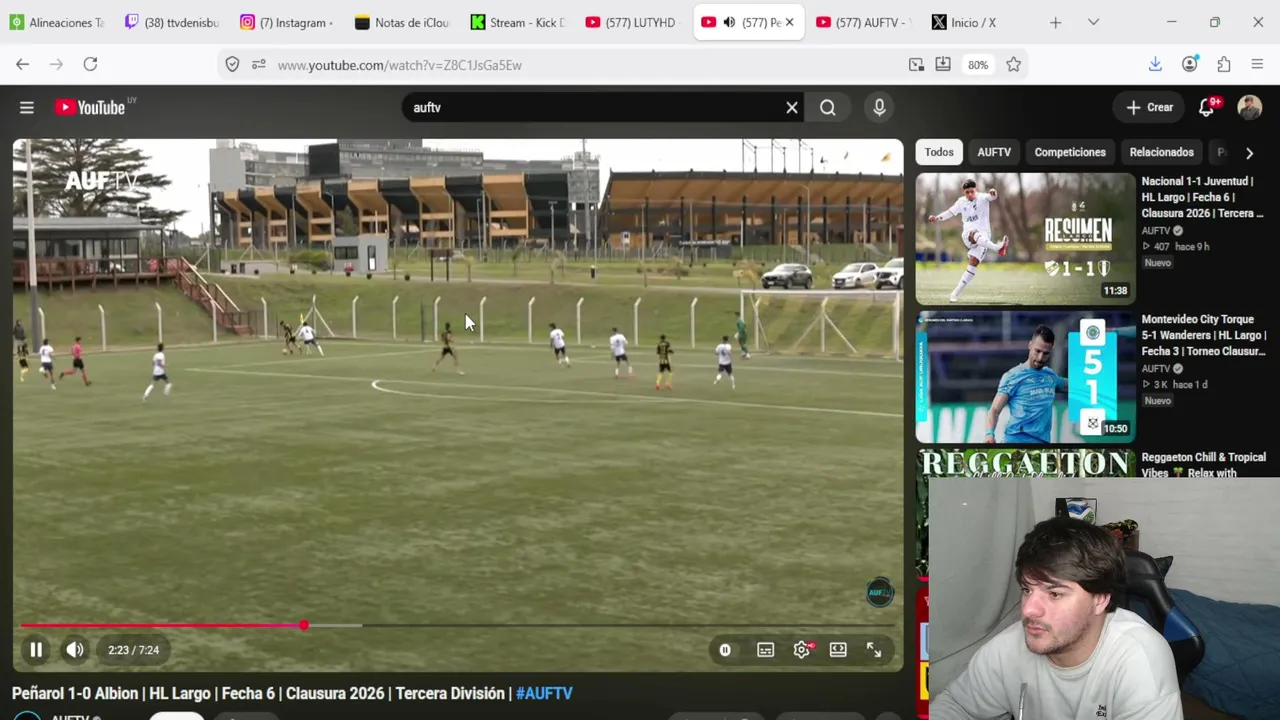This screenshot has width=1280, height=720.
Task: Turn on subtitles in the video player
Action: (x=765, y=650)
